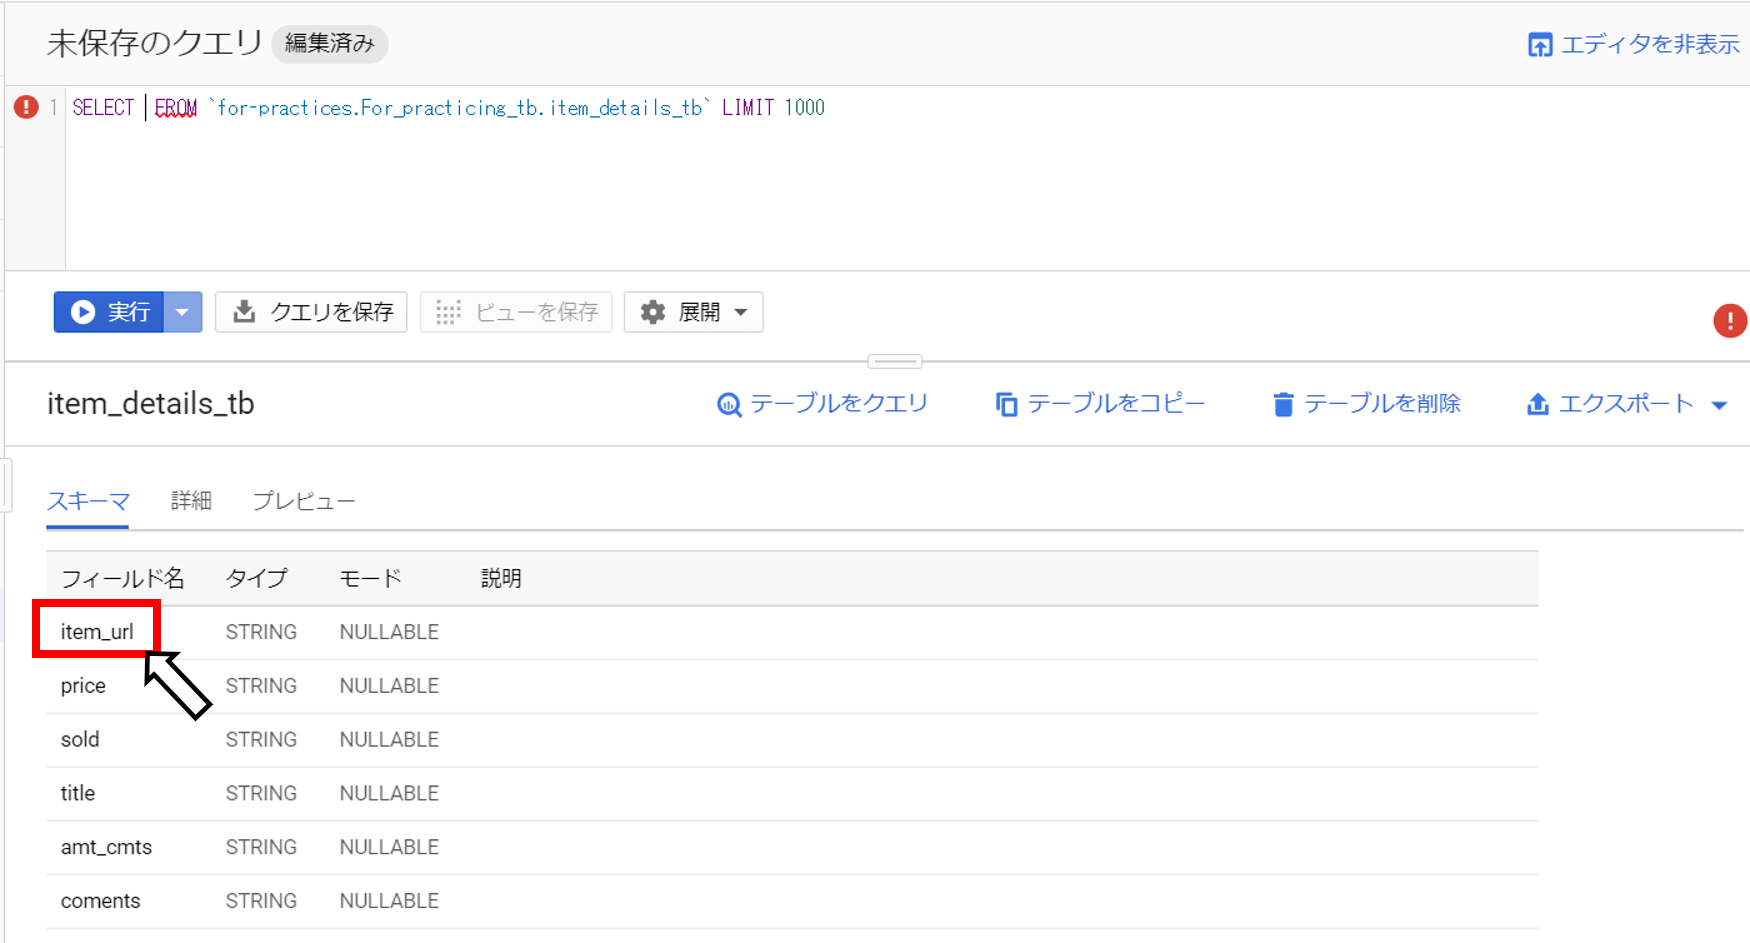Run the query with the 実行 button
This screenshot has width=1750, height=943.
[x=109, y=312]
